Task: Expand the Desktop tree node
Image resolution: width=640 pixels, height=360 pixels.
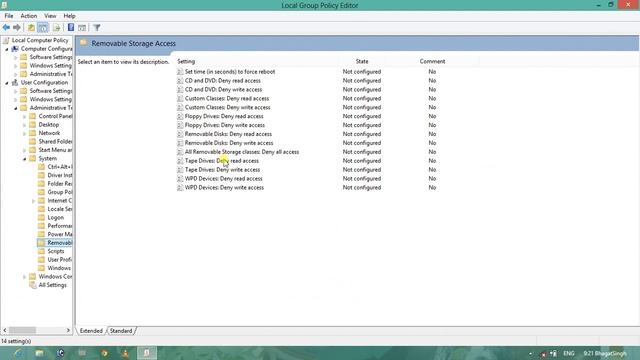Action: point(25,125)
